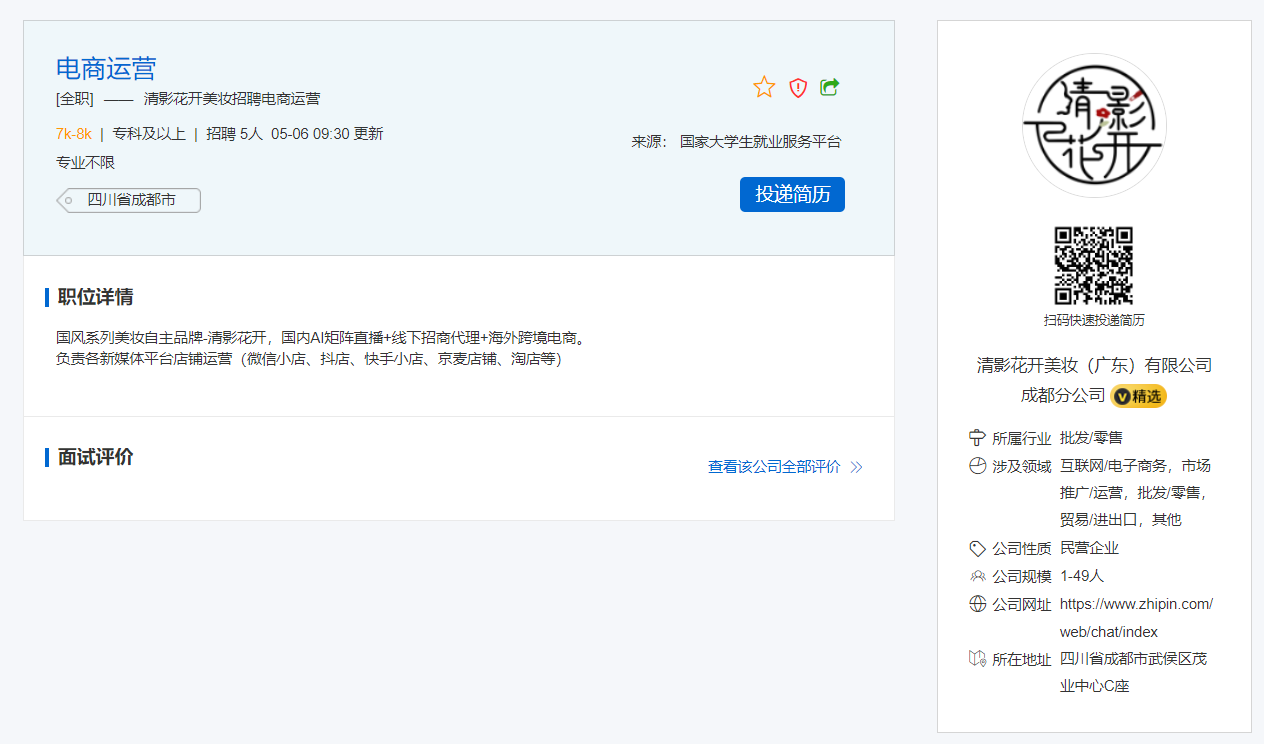Click the 专业不限 text
This screenshot has width=1264, height=744.
click(86, 163)
